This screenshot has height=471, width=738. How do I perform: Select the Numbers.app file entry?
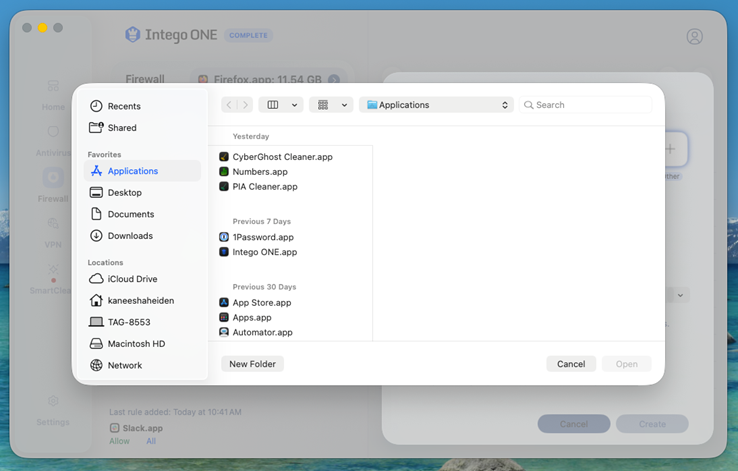(x=253, y=172)
